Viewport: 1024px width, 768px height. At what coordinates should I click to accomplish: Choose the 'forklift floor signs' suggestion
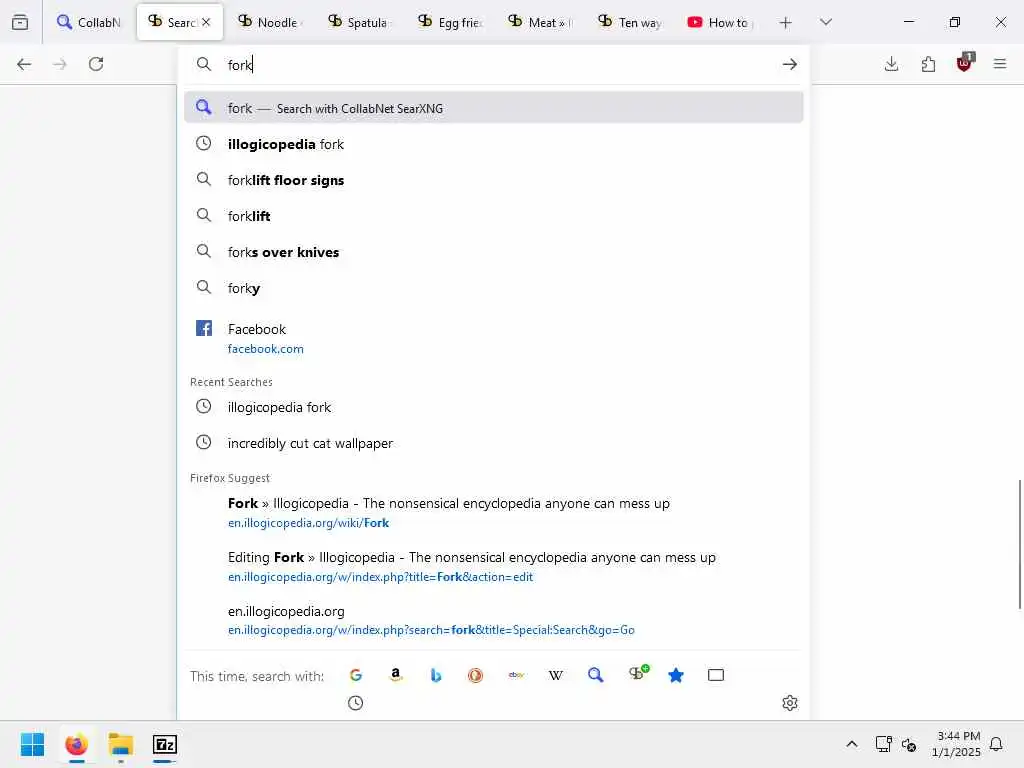(x=494, y=180)
